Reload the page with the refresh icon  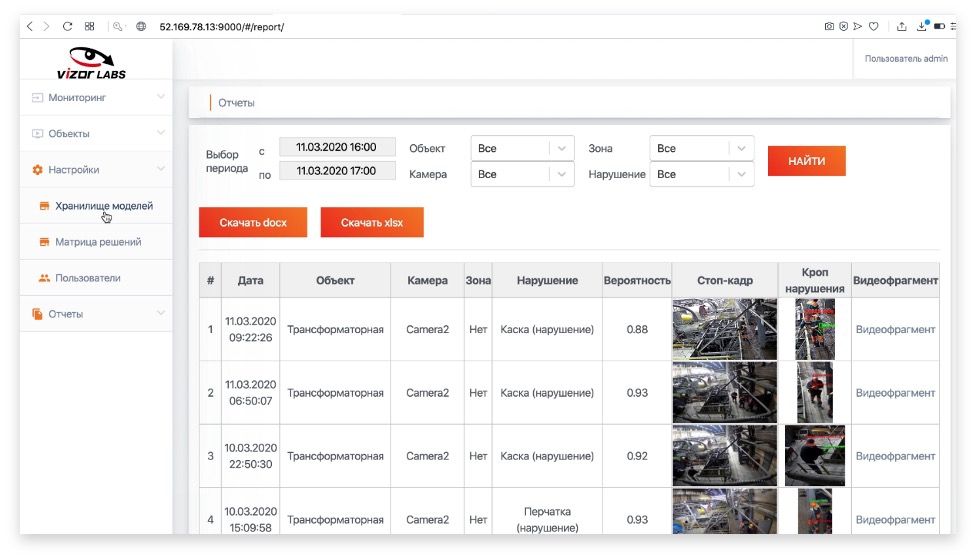click(67, 26)
